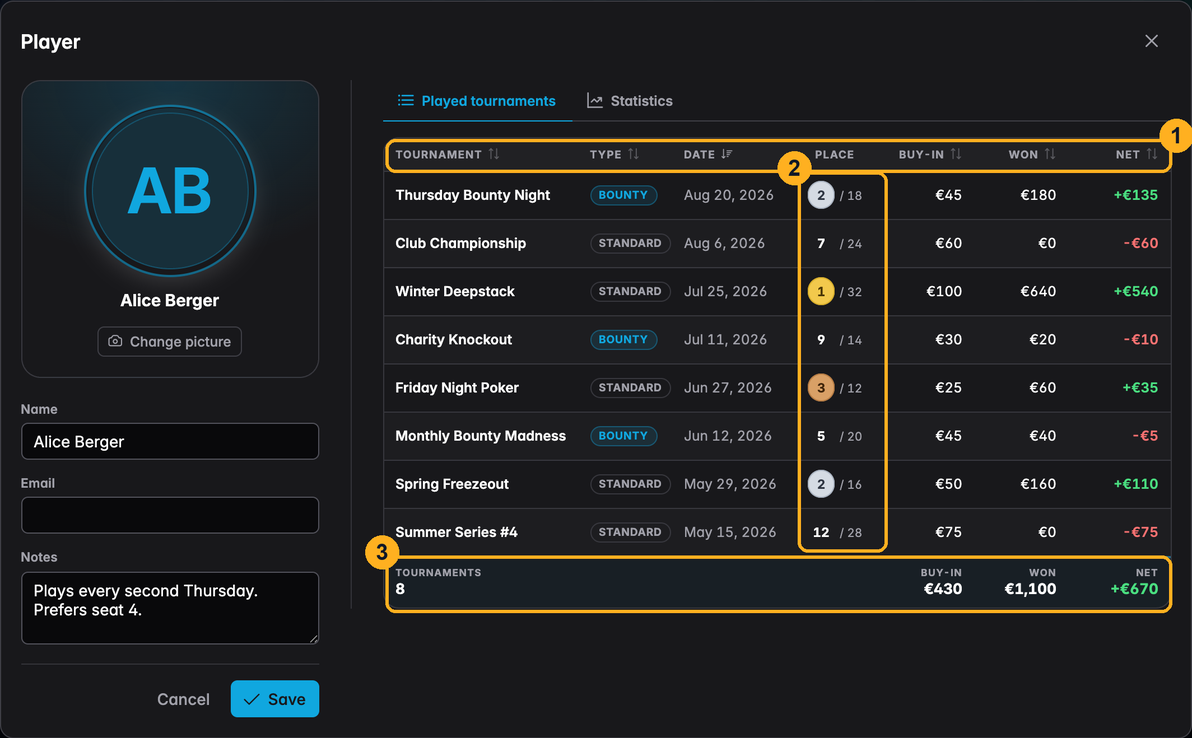Click the +€540 net value
The image size is (1192, 738).
click(1136, 291)
